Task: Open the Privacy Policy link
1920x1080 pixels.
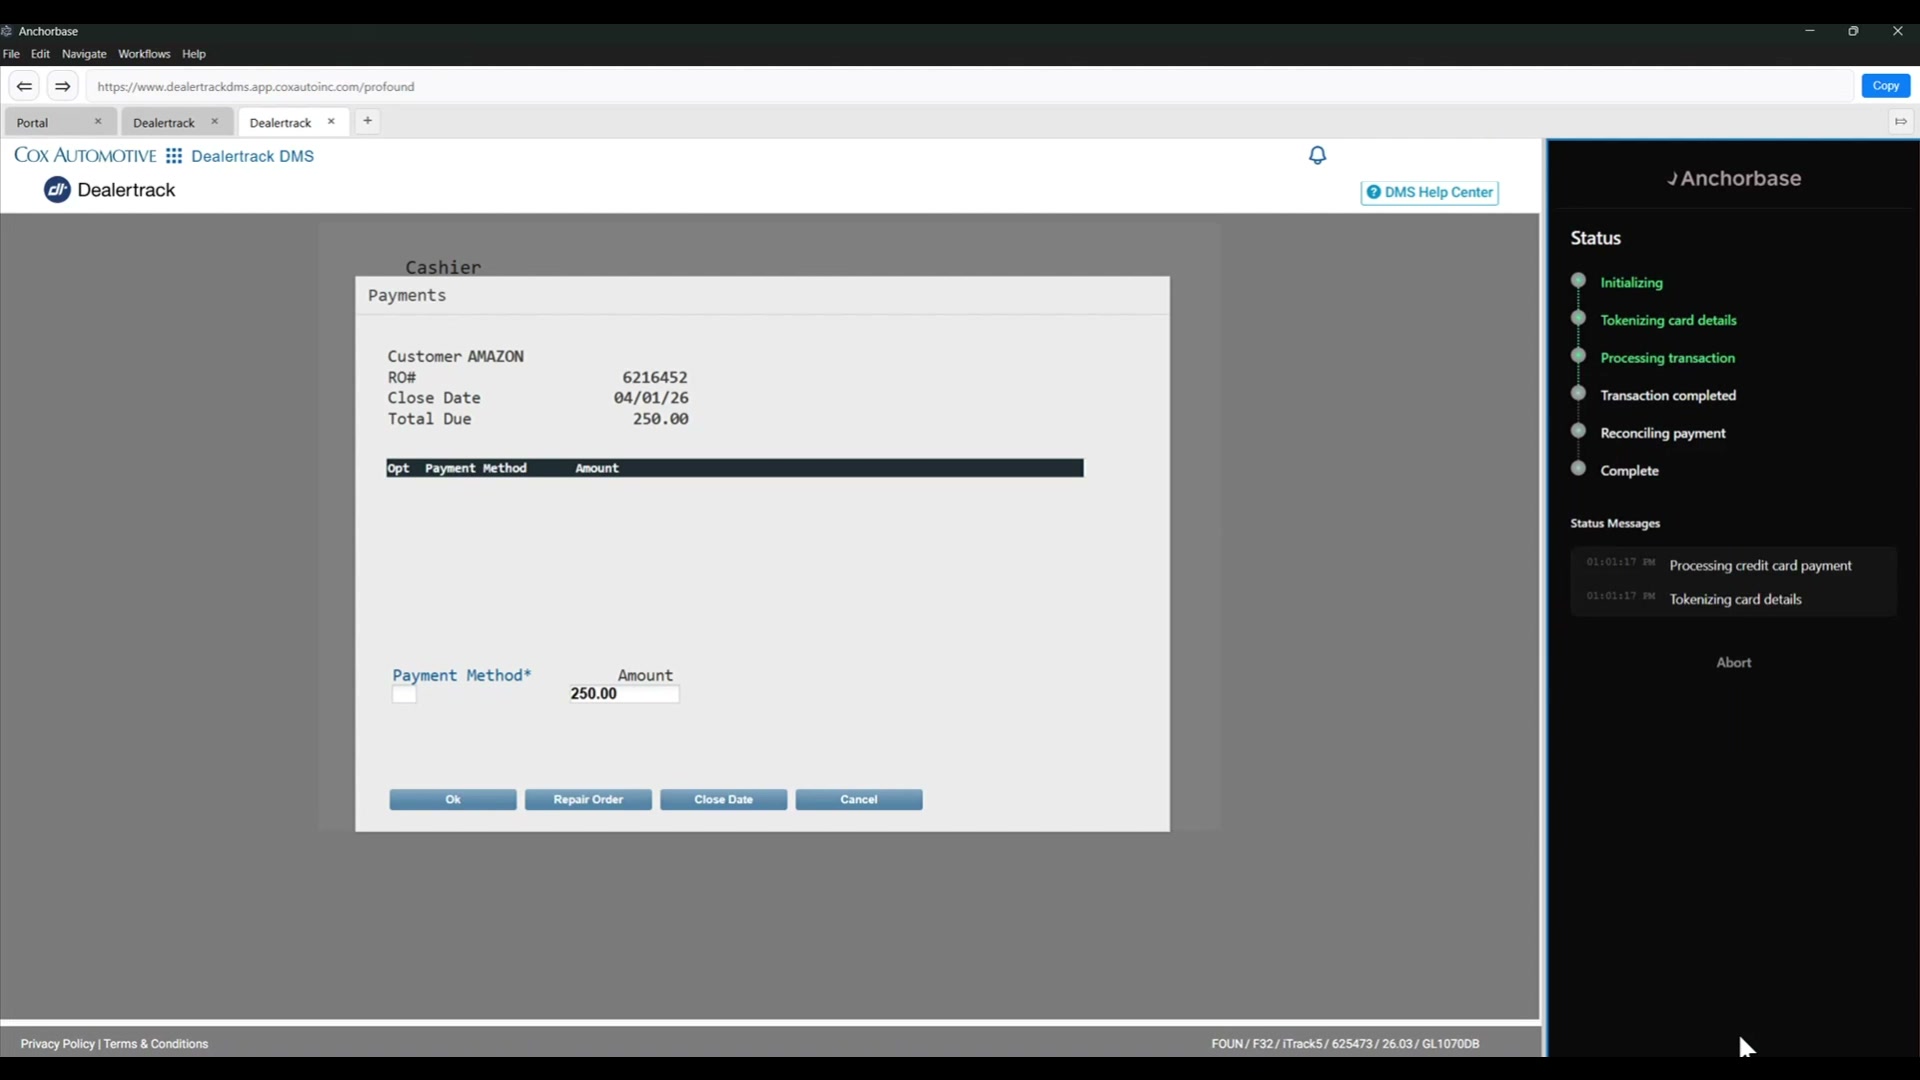Action: [x=57, y=1044]
